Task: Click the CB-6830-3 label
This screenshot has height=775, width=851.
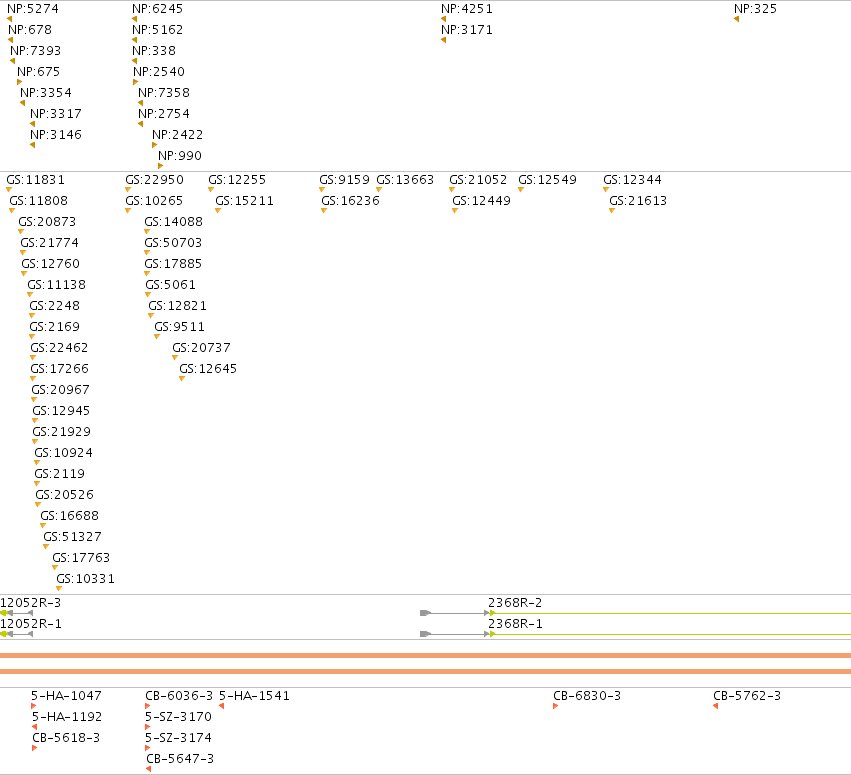Action: point(587,696)
